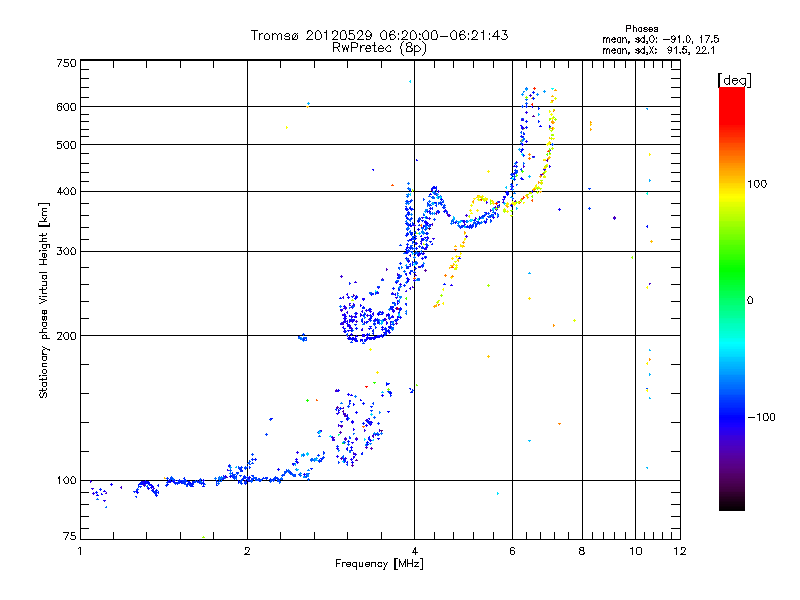
Task: Click the 8 tick on the frequency axis
Action: tap(581, 552)
